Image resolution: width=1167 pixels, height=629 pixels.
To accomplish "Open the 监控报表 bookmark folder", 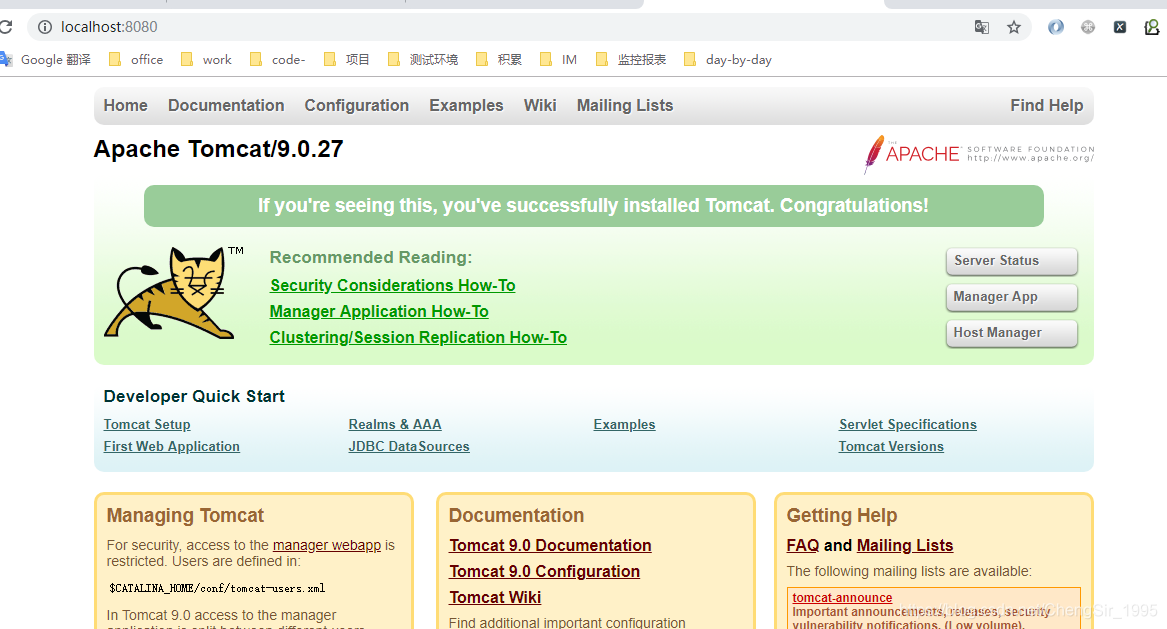I will (x=631, y=60).
